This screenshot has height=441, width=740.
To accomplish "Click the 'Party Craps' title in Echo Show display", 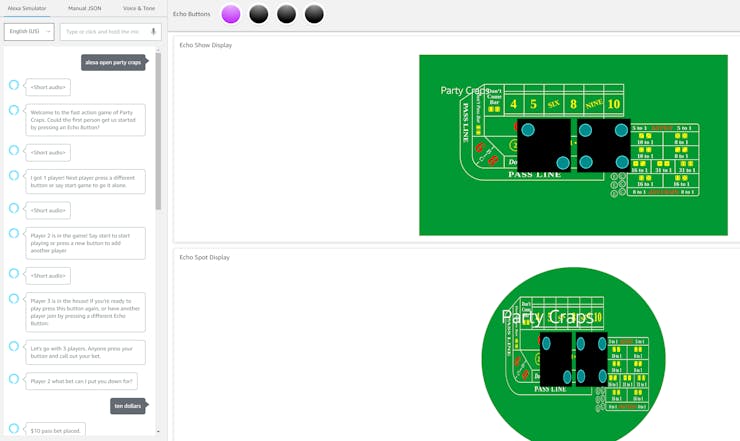I will pos(464,90).
